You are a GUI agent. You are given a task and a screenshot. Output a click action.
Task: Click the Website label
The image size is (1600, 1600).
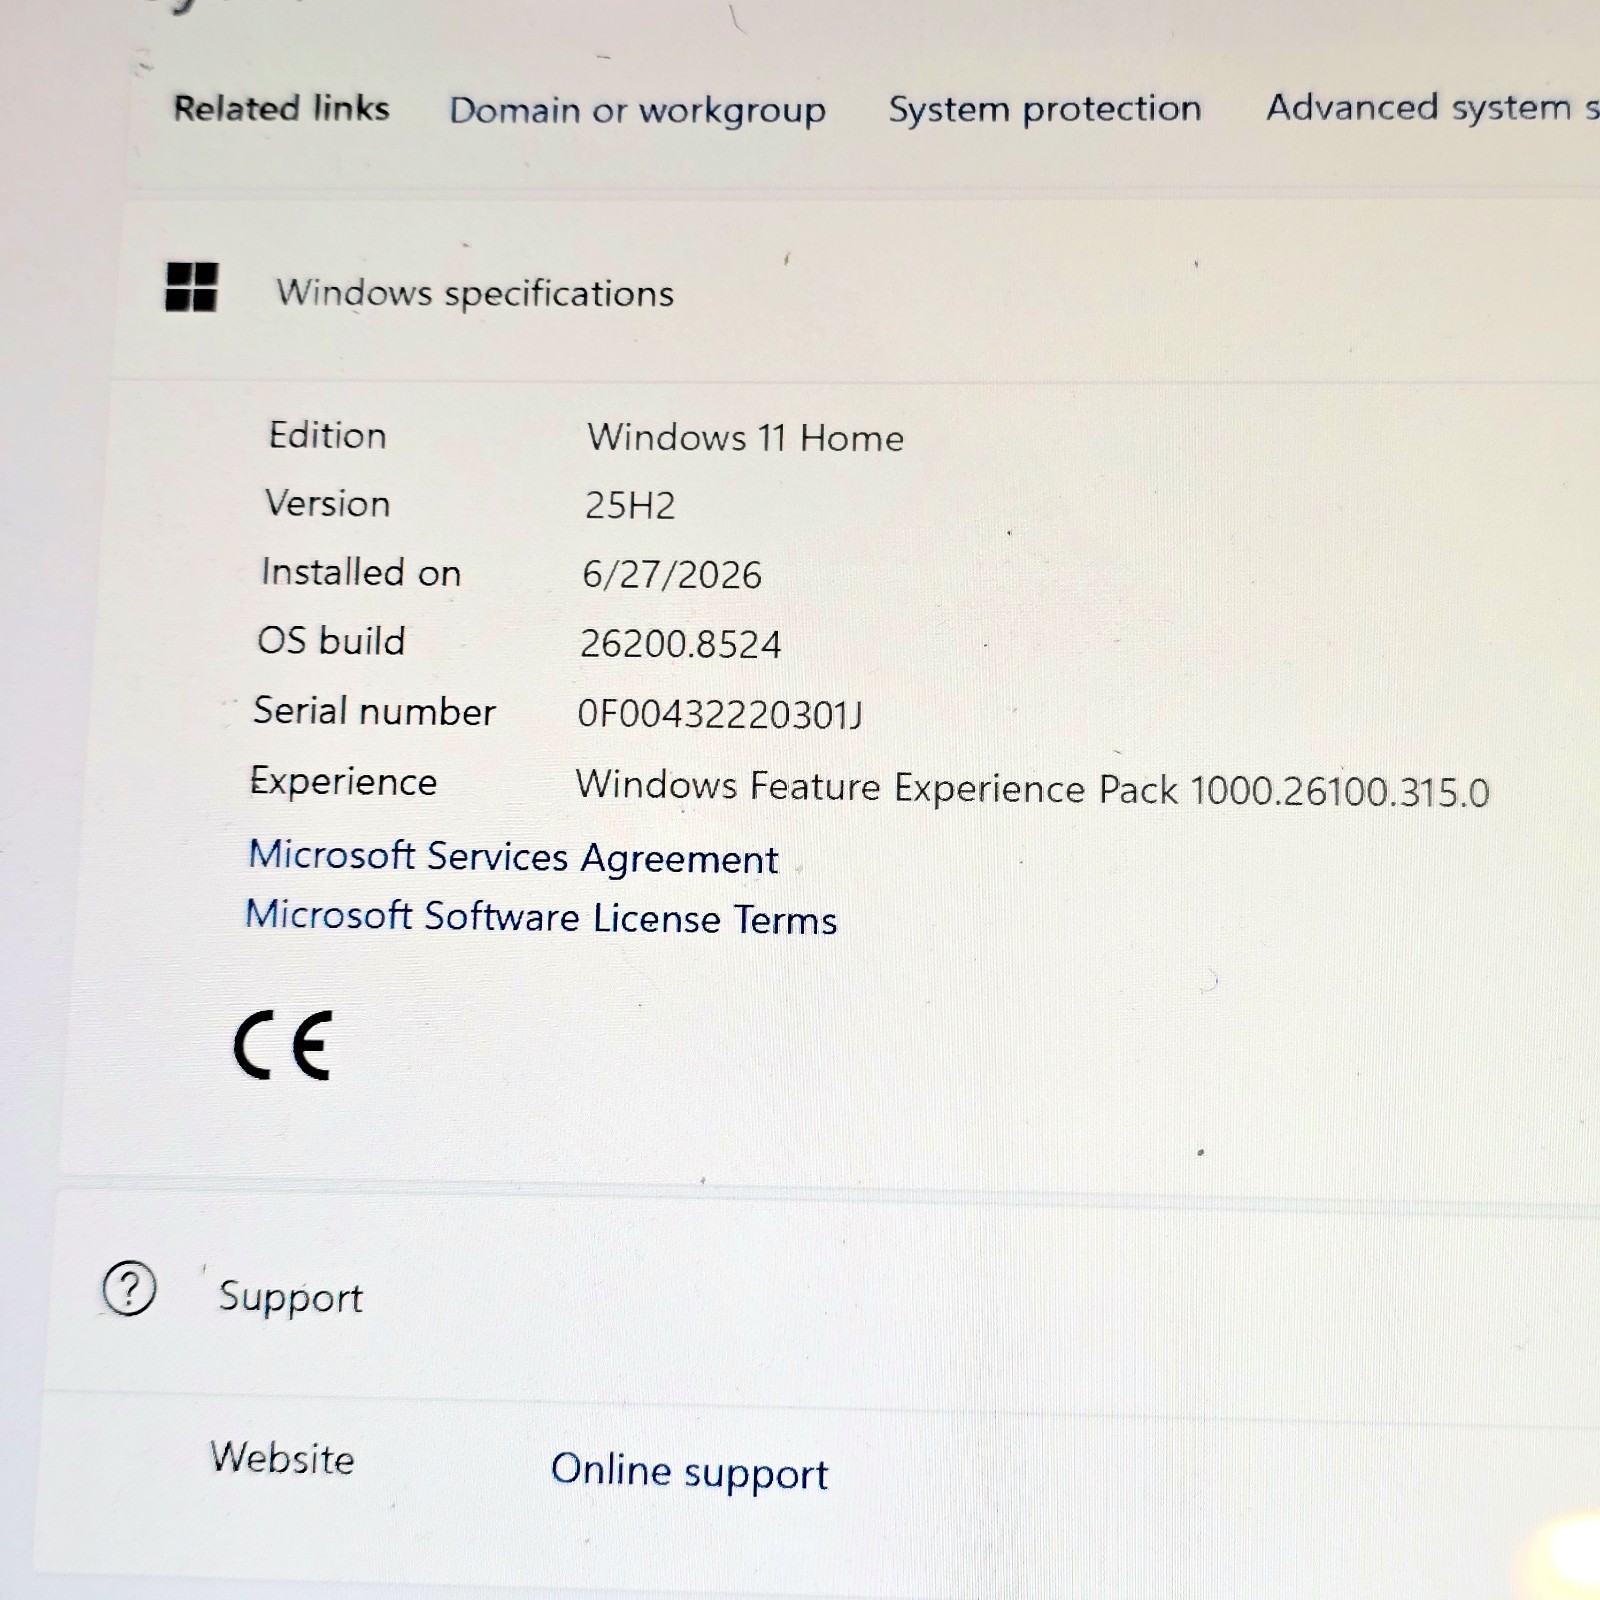282,1458
